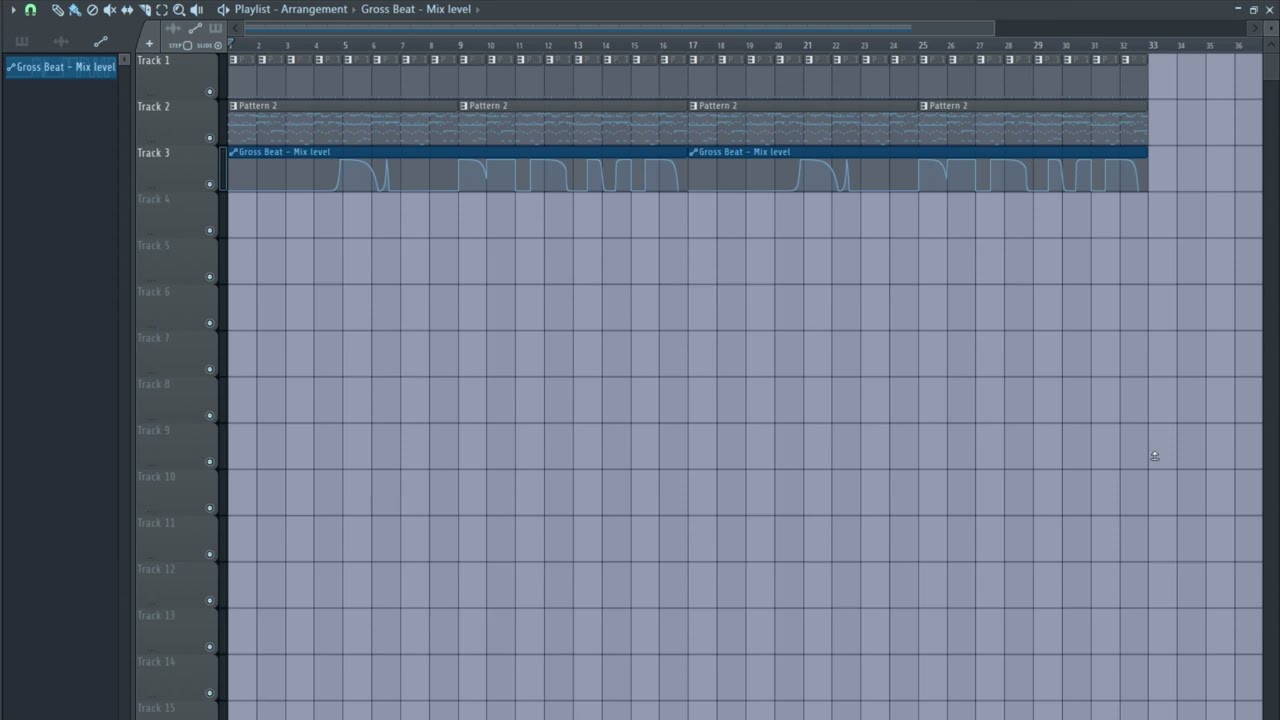Focus pattern clips in playlist toolbar

(215, 29)
